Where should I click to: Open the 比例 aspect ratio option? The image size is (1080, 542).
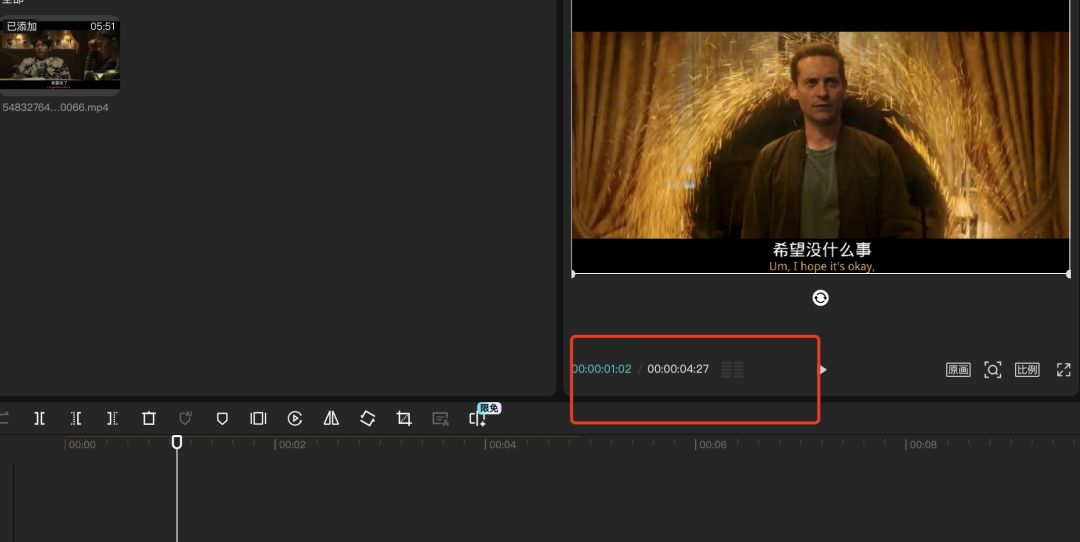[1027, 370]
